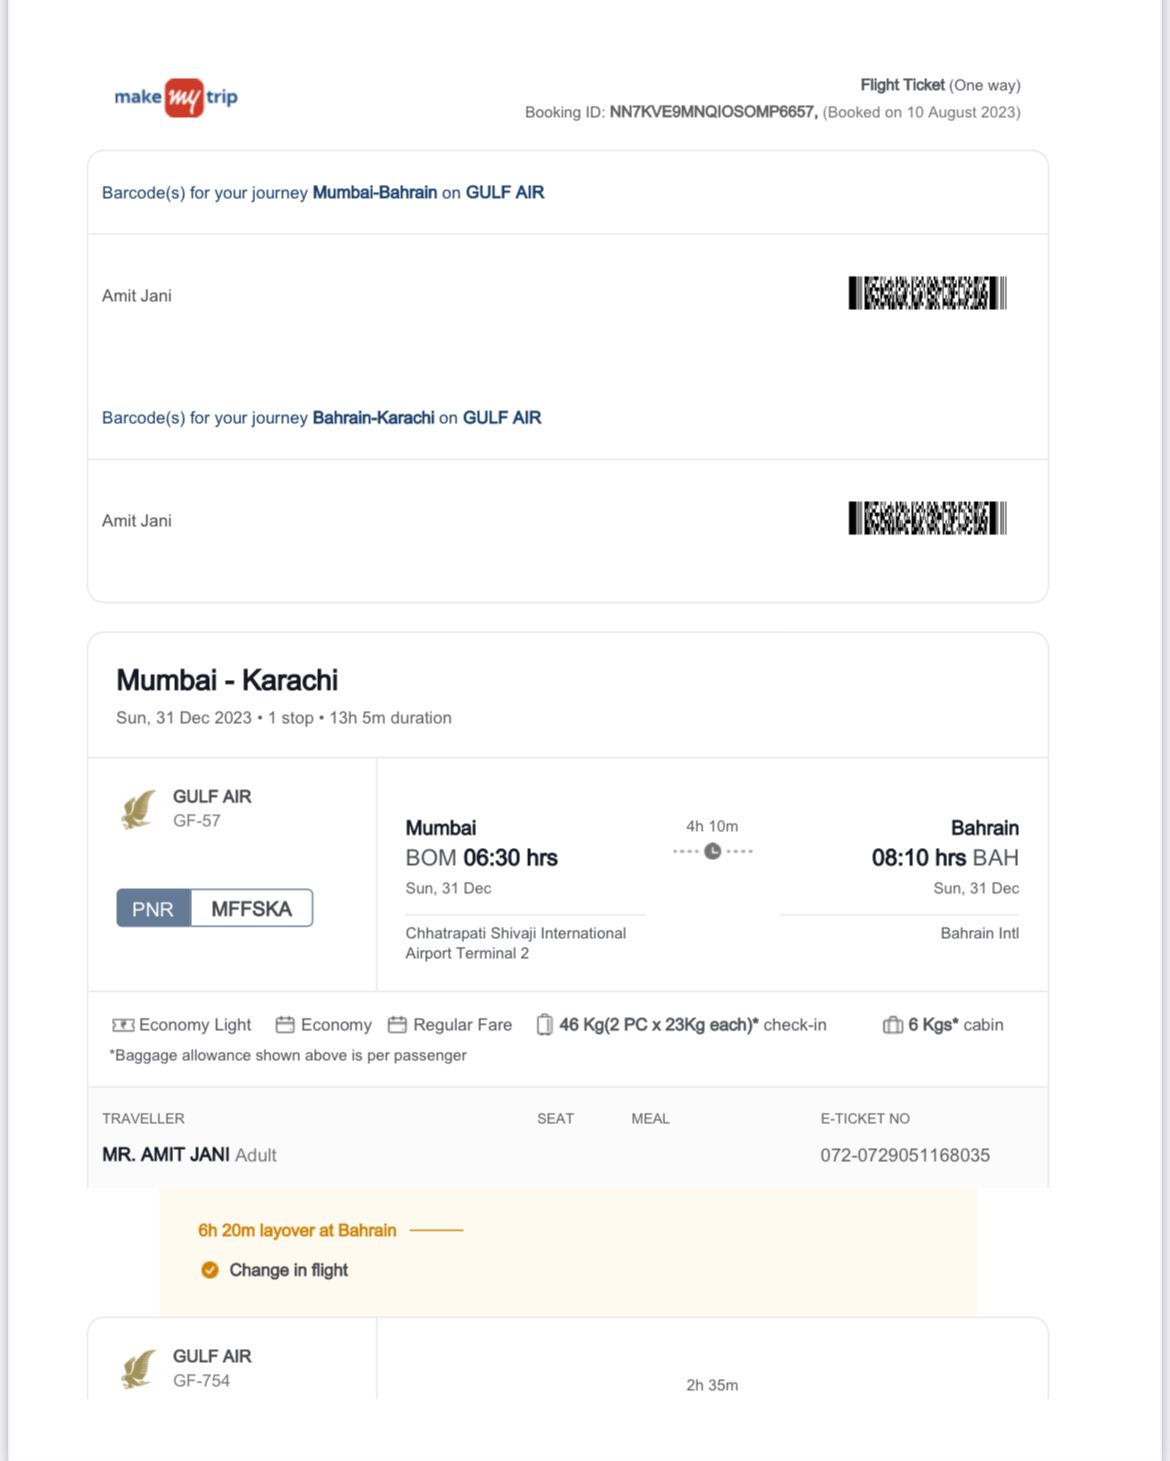Click the 6h 20m layover at Bahrain text
Screen dimensions: 1170x1461
pyautogui.click(x=297, y=1230)
